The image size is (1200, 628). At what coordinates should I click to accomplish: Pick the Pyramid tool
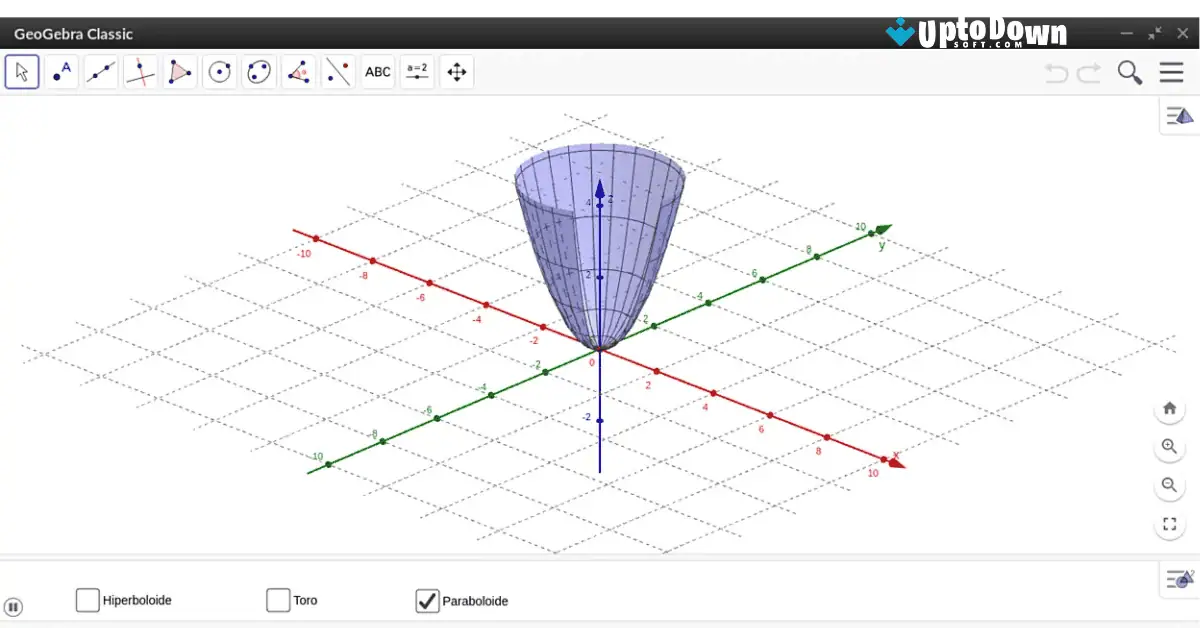pos(180,71)
